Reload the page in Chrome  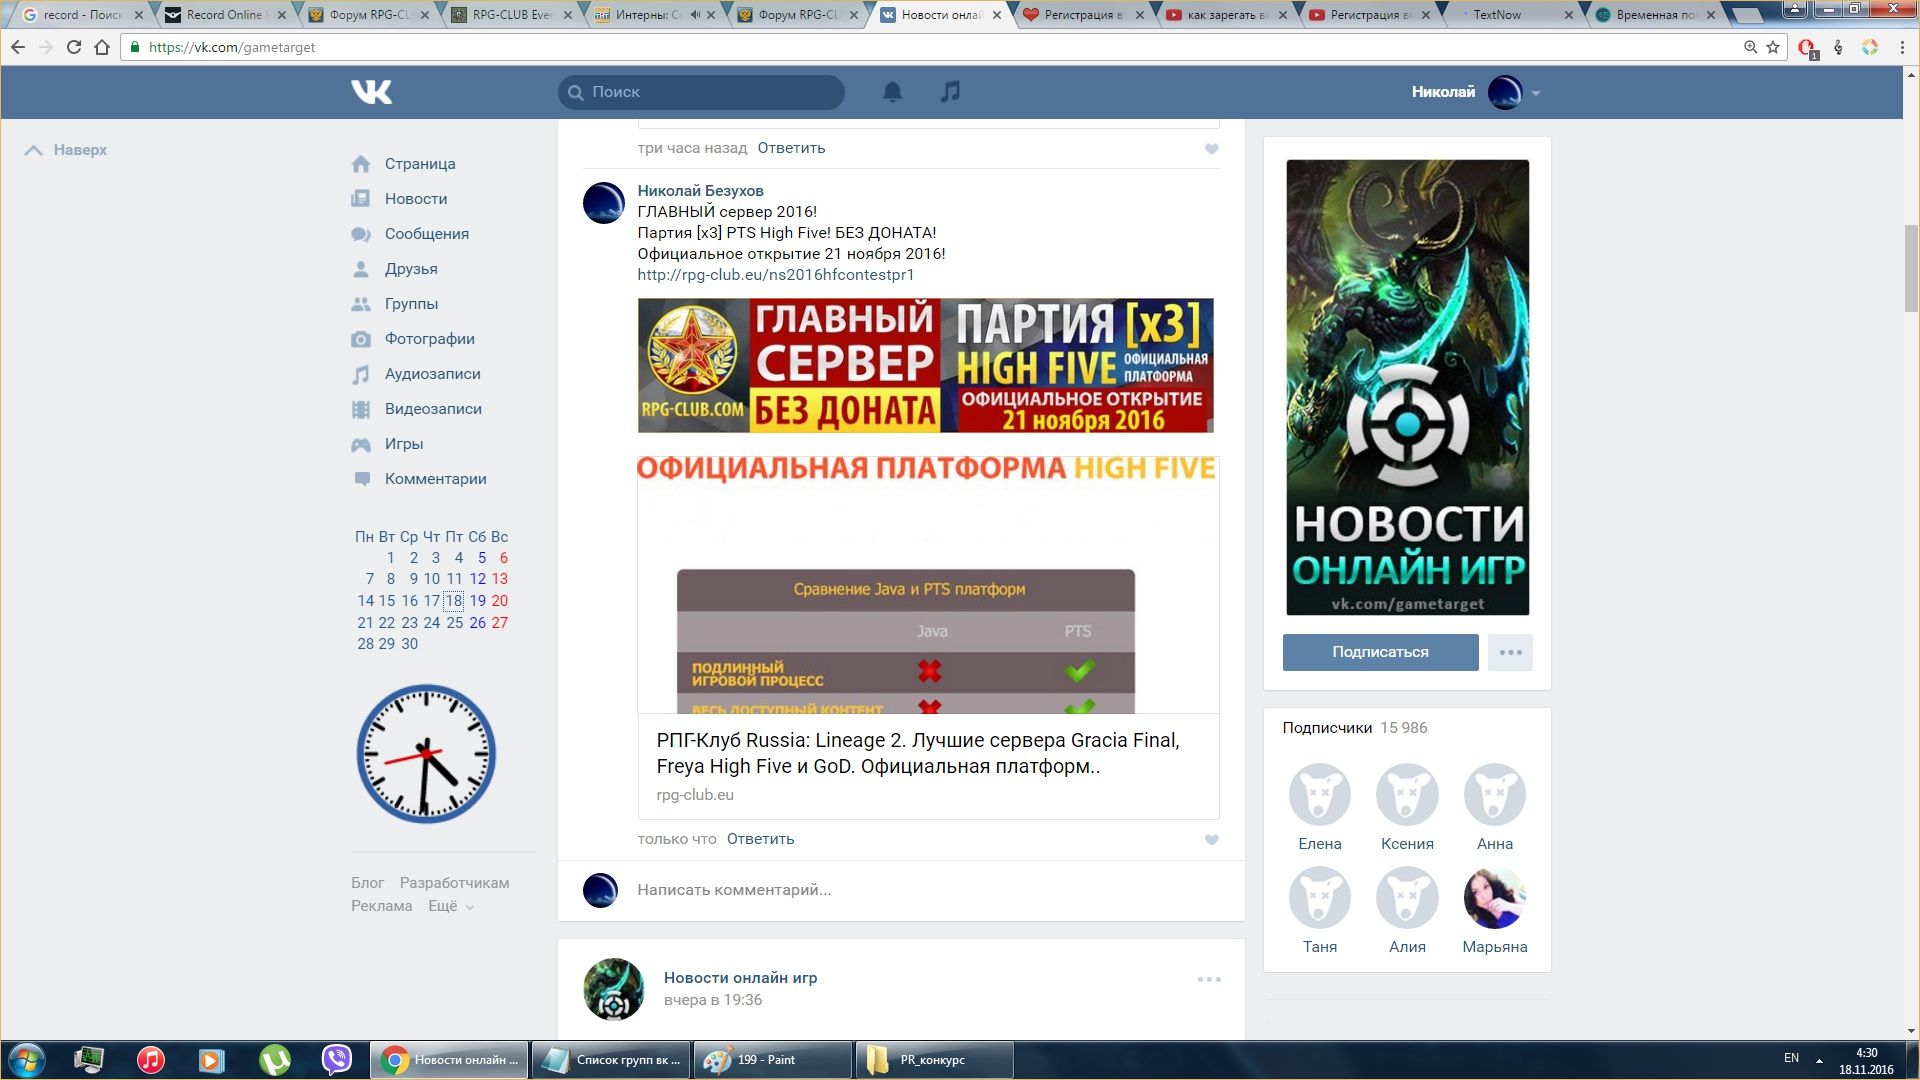point(73,47)
